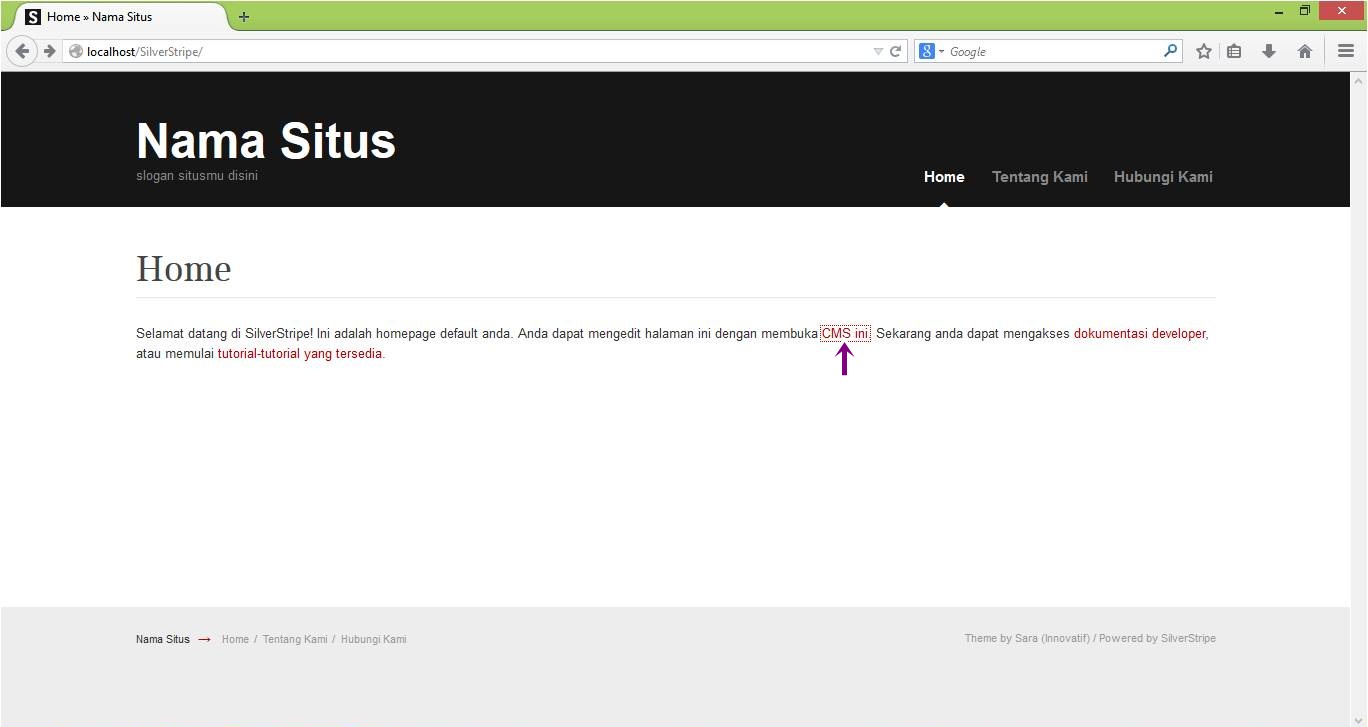Click the browser Back arrow button
Screen dimensions: 1368x727
[x=22, y=51]
